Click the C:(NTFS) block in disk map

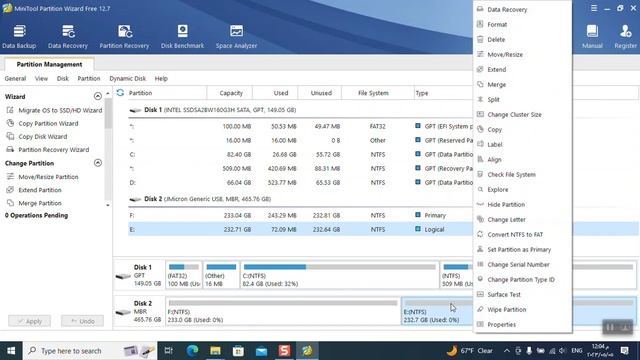point(340,275)
